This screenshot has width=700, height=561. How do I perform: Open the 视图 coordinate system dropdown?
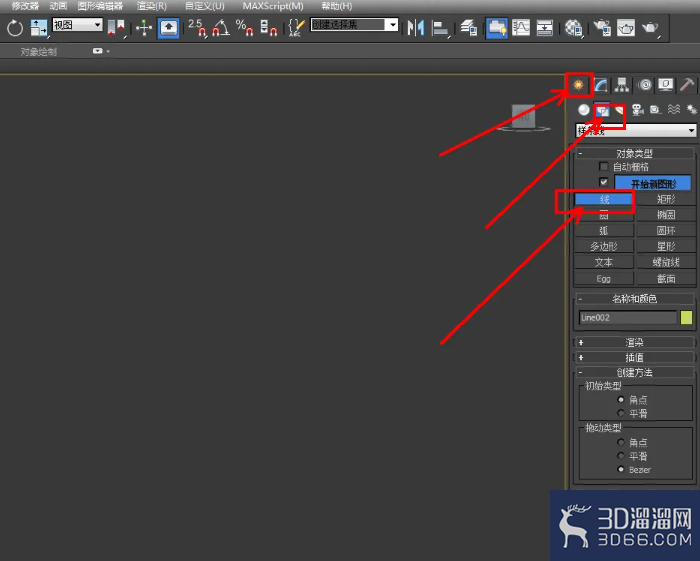tap(78, 25)
